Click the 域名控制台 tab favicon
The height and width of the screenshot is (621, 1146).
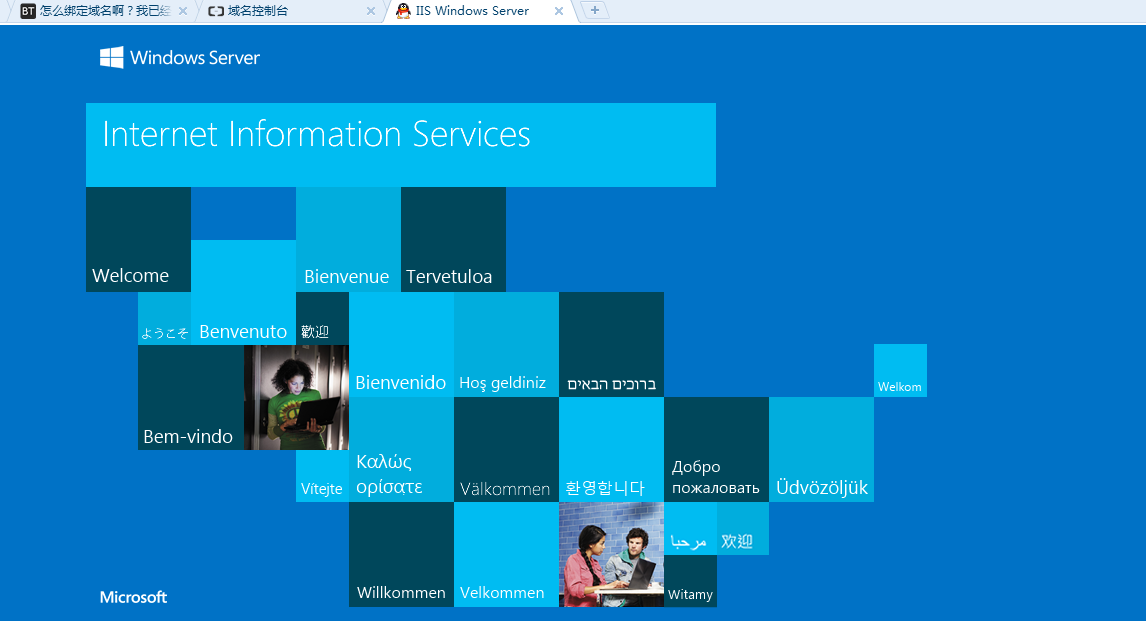[x=216, y=11]
